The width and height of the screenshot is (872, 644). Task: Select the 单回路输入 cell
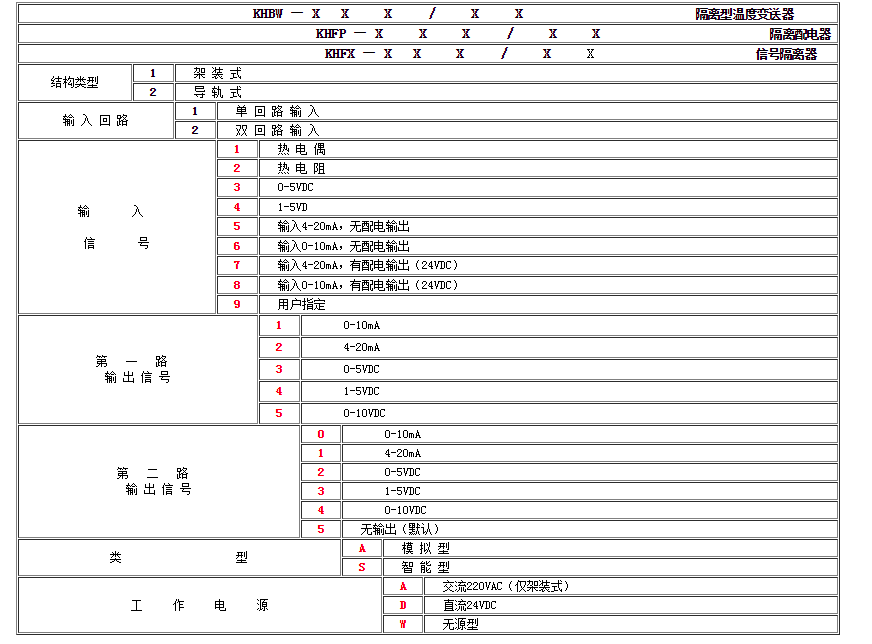(277, 111)
